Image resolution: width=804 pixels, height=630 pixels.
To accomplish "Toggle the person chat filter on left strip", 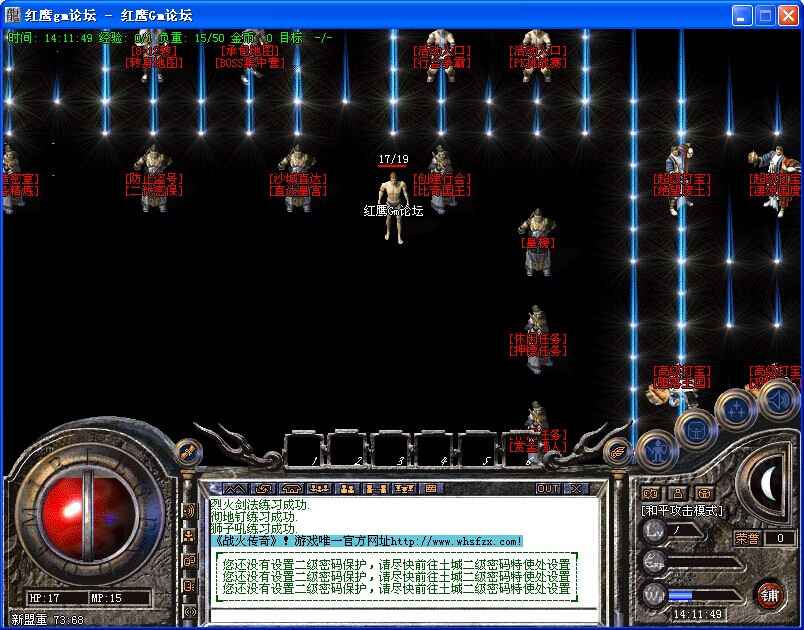I will click(189, 536).
